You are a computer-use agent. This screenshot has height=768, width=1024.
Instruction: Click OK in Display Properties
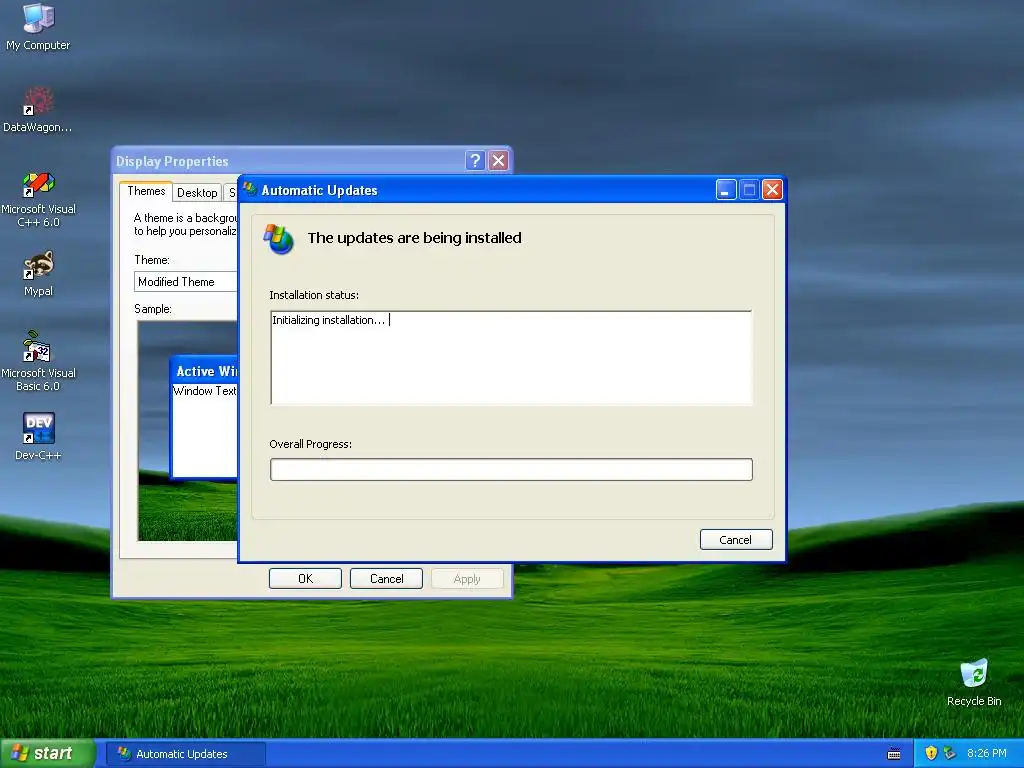(x=305, y=579)
